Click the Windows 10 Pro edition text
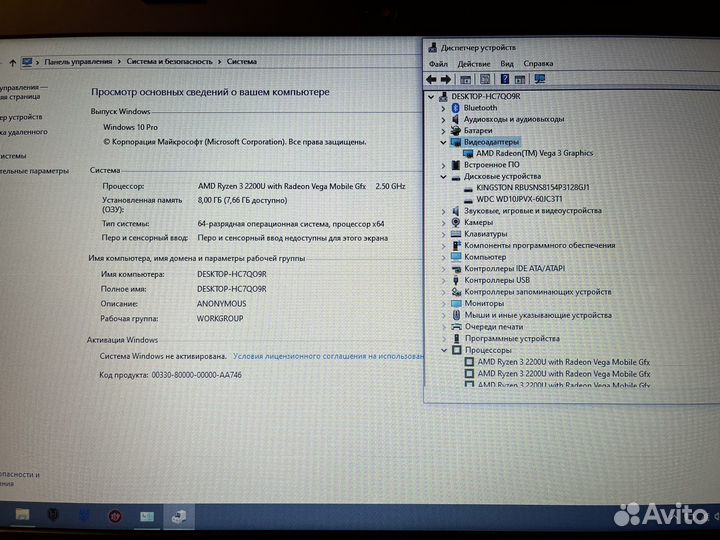Screen dimensions: 720x540 [130, 127]
